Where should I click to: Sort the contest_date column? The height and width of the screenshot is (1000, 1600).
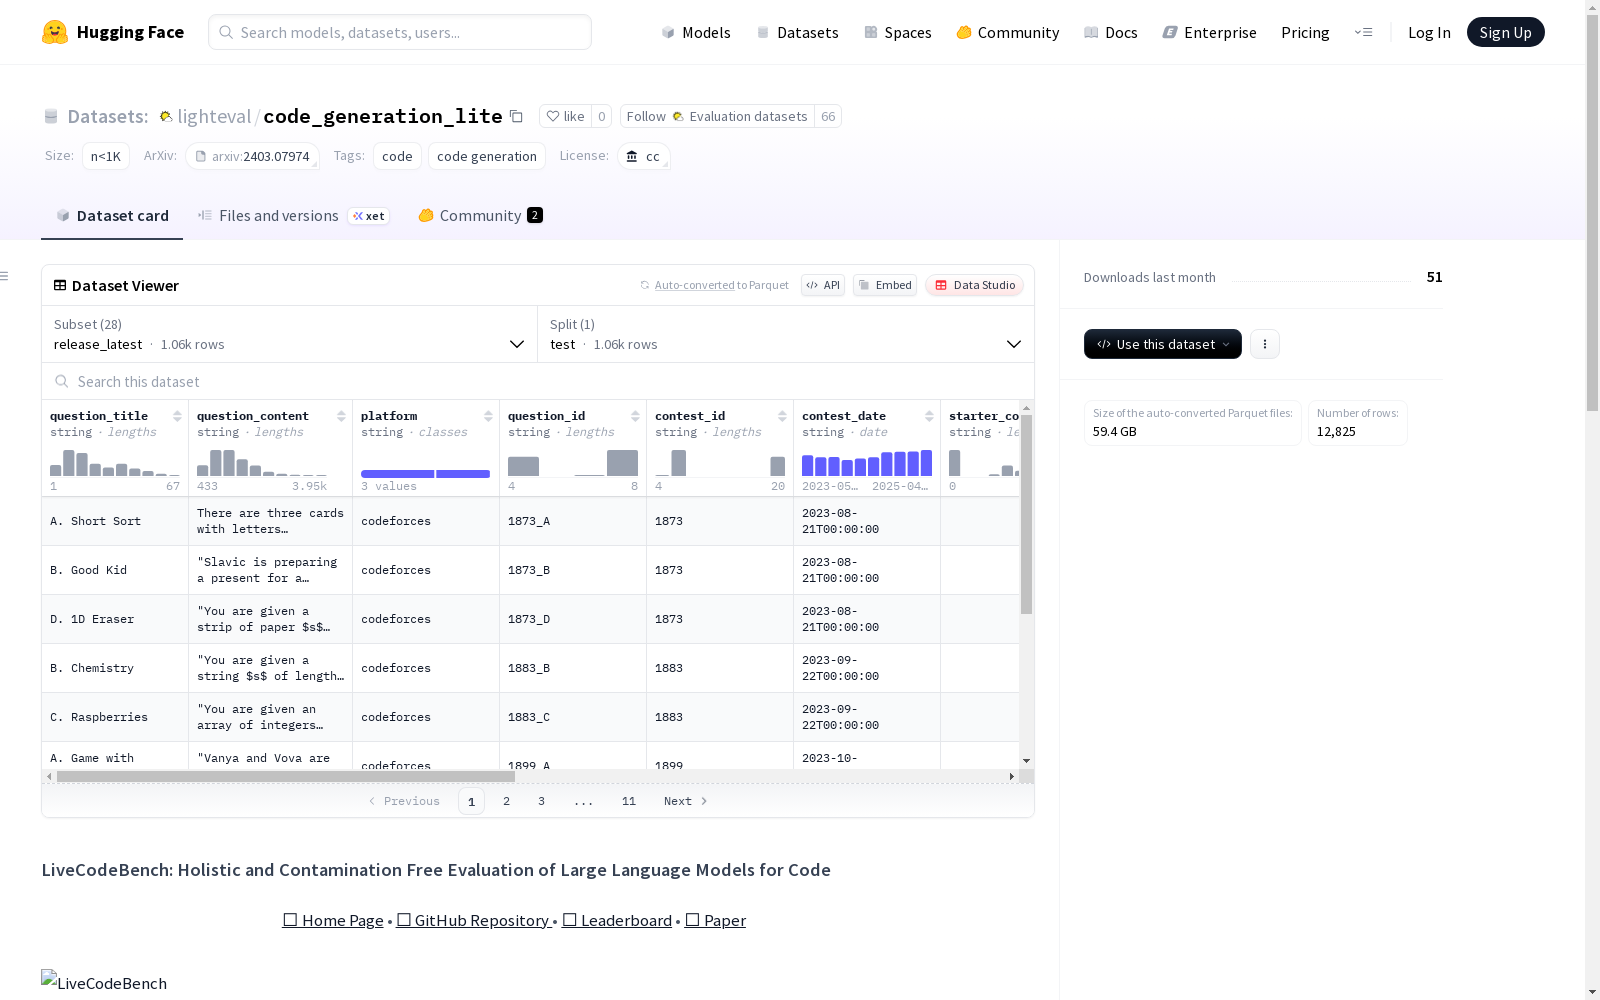coord(929,416)
